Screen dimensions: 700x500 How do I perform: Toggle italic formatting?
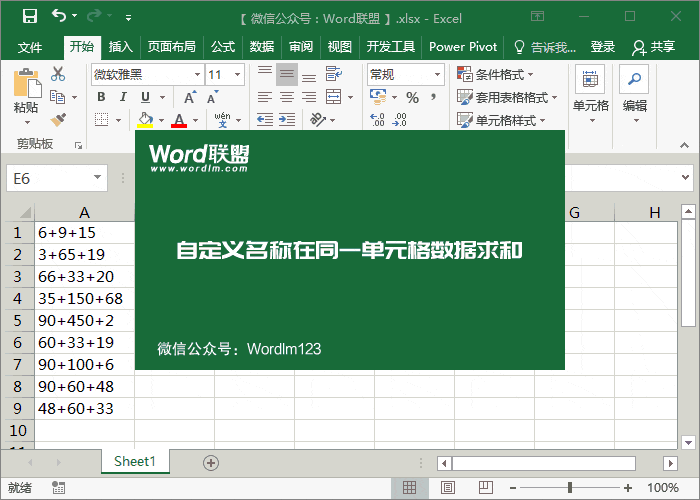coord(124,97)
